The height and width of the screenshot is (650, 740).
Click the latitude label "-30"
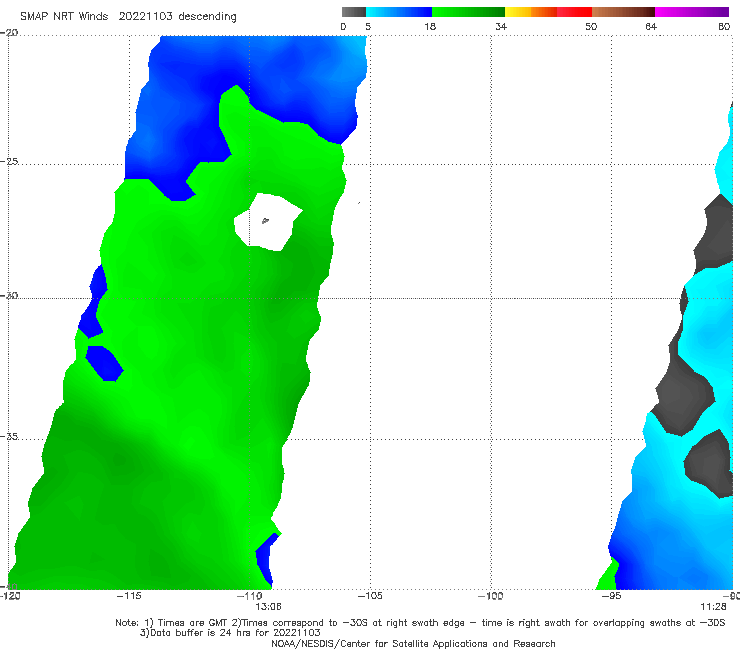click(9, 295)
